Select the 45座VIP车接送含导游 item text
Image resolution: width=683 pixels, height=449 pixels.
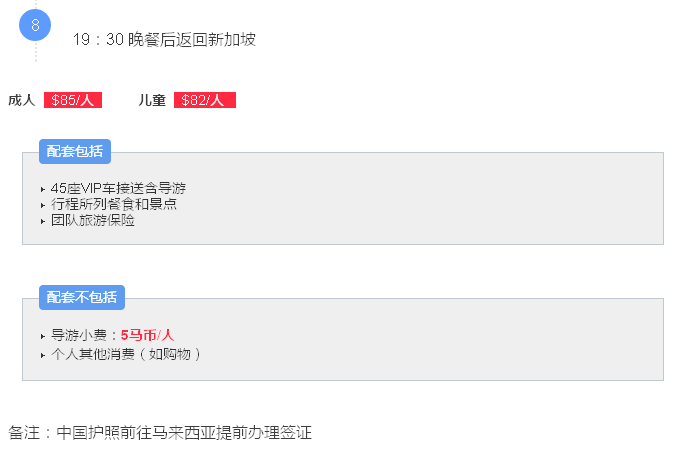118,188
